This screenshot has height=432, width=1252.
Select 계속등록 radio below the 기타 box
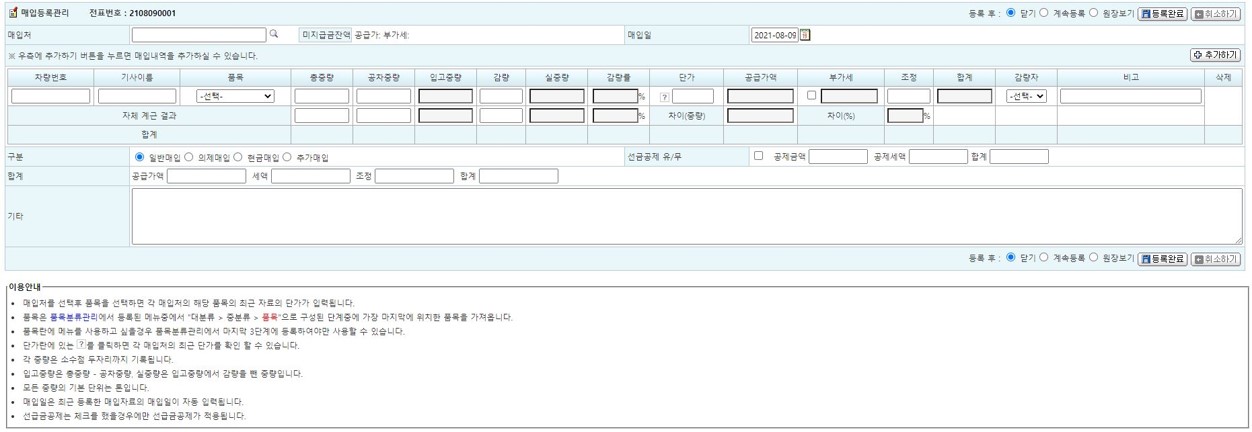1044,258
